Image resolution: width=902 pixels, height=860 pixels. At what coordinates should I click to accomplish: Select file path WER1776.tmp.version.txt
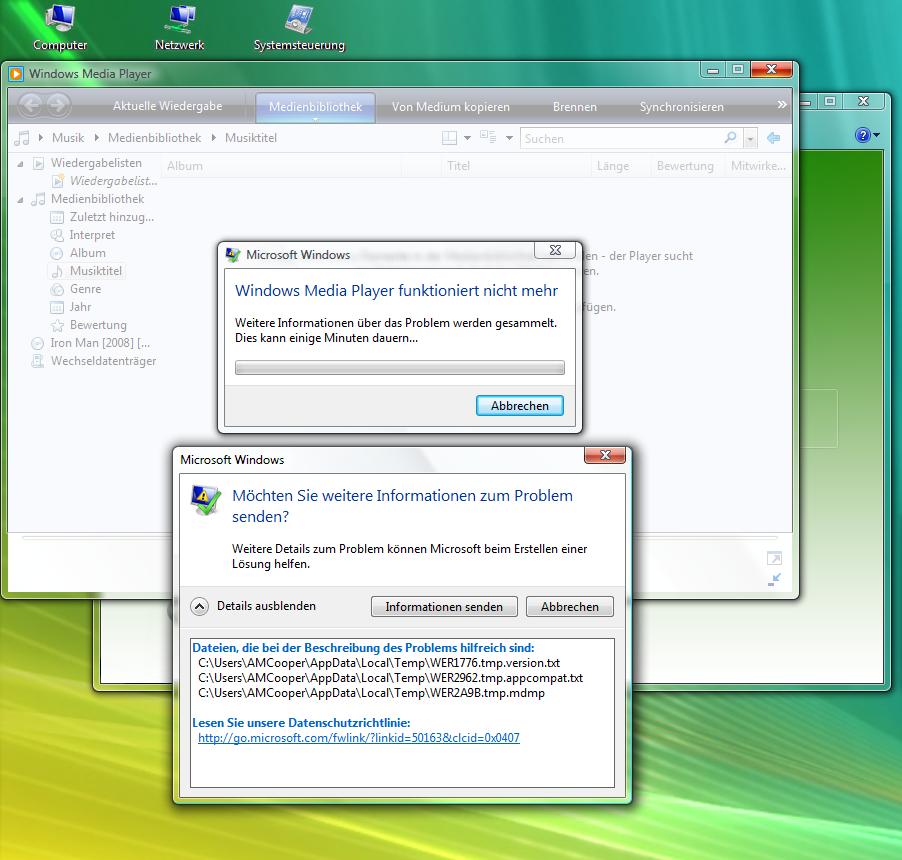pos(379,663)
